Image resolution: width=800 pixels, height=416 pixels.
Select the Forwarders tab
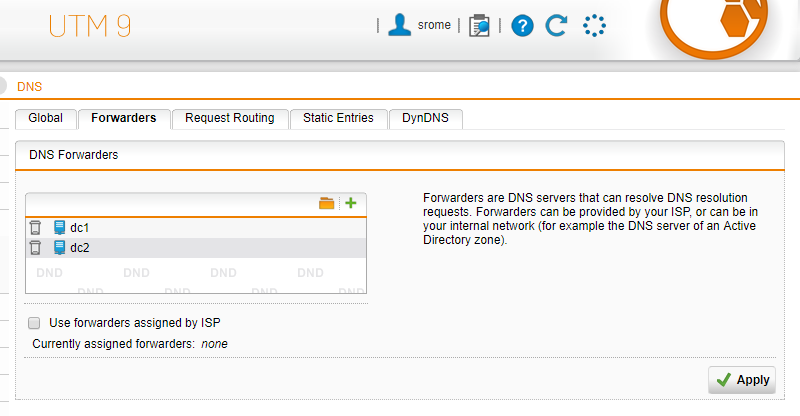click(x=124, y=118)
